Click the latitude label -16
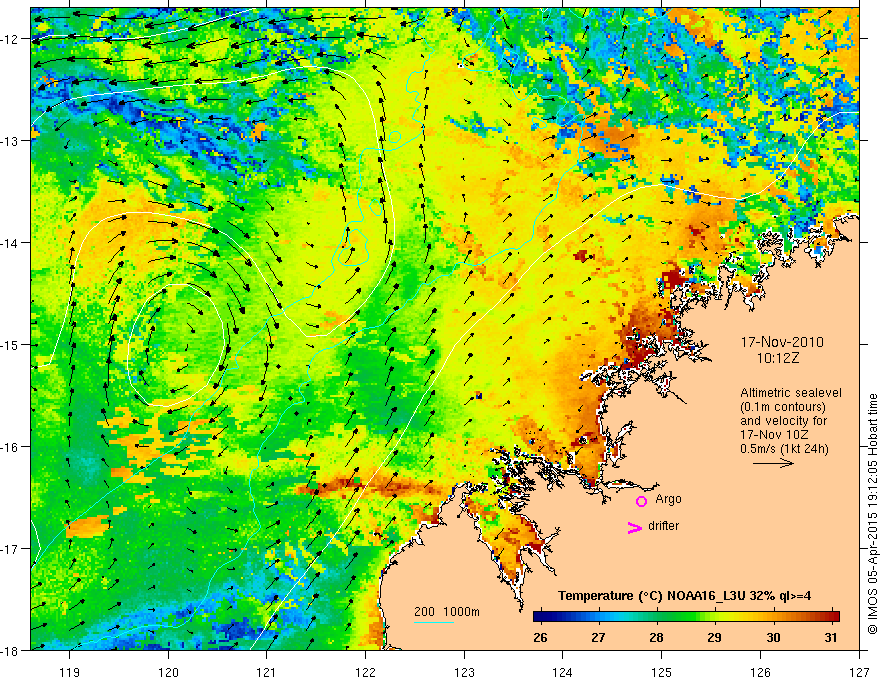The height and width of the screenshot is (680, 880). click(x=10, y=447)
